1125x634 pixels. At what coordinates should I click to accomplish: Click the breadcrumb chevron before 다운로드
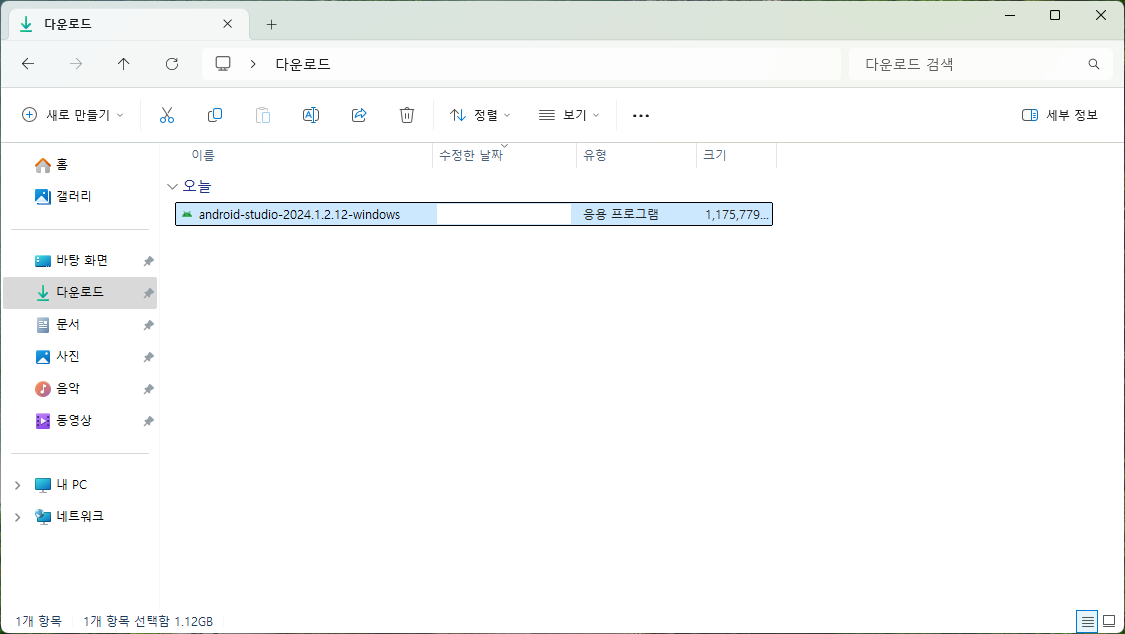[253, 64]
